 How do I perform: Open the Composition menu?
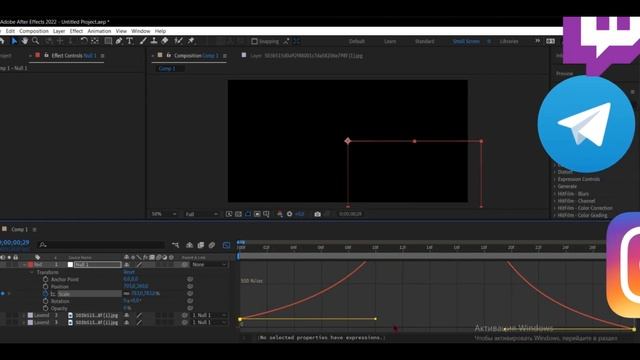pyautogui.click(x=34, y=31)
